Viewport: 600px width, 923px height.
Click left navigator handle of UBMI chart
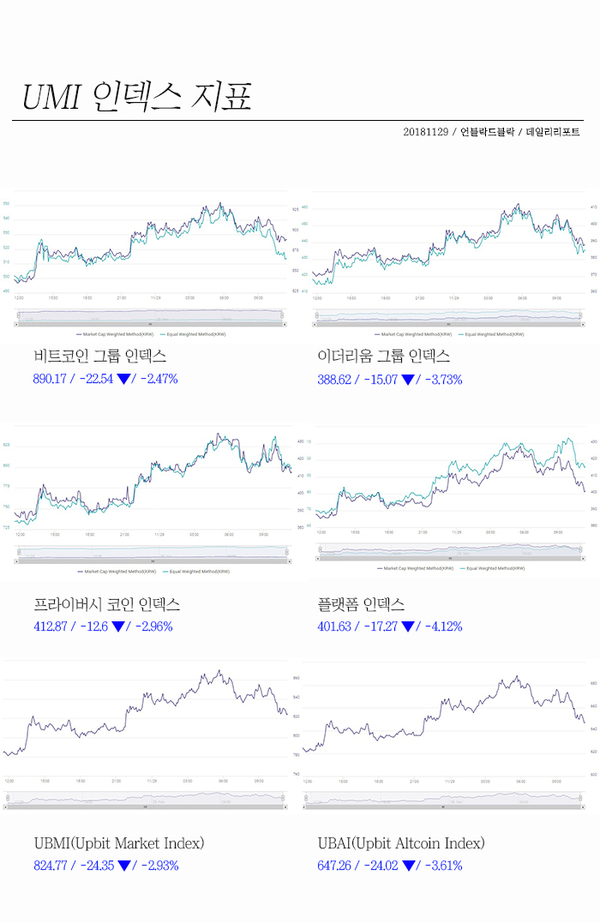[8, 798]
